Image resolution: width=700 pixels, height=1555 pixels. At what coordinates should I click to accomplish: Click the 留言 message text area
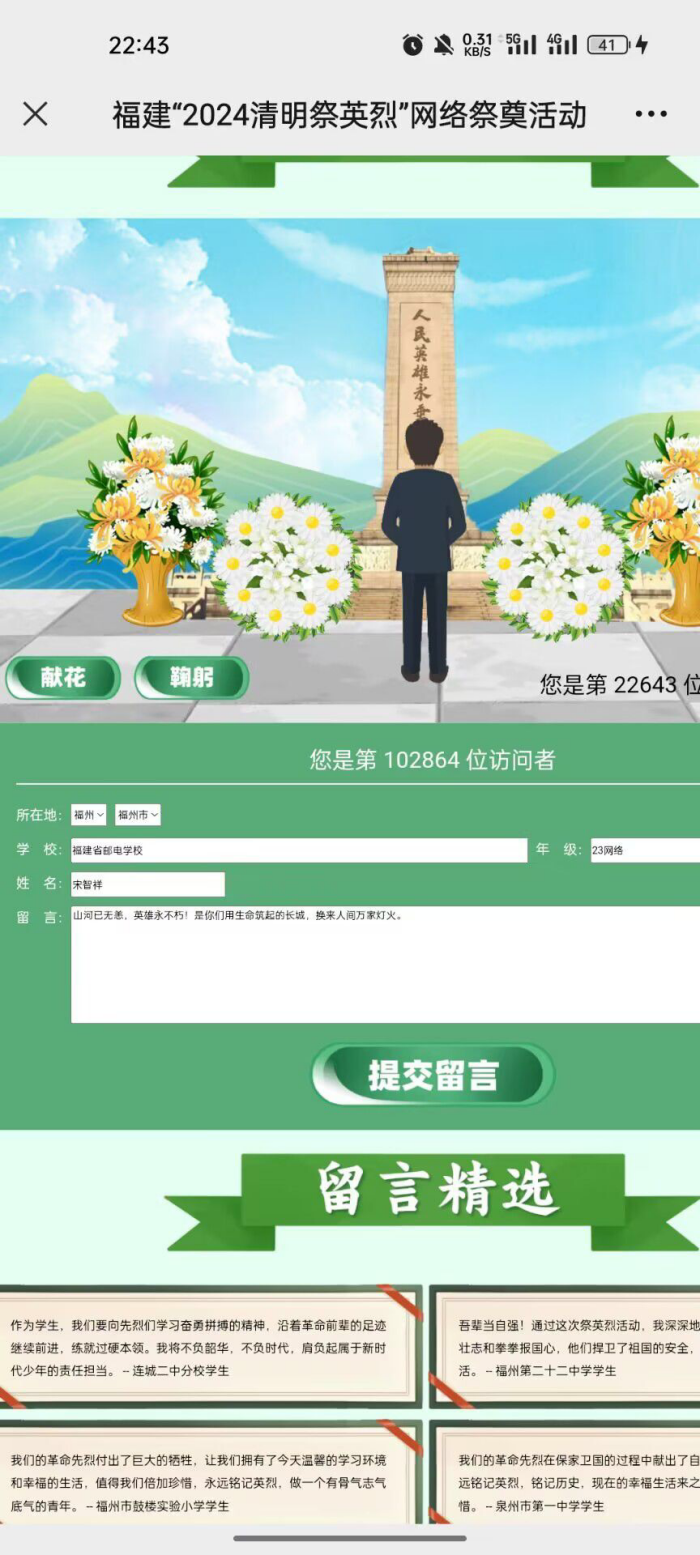coord(385,964)
